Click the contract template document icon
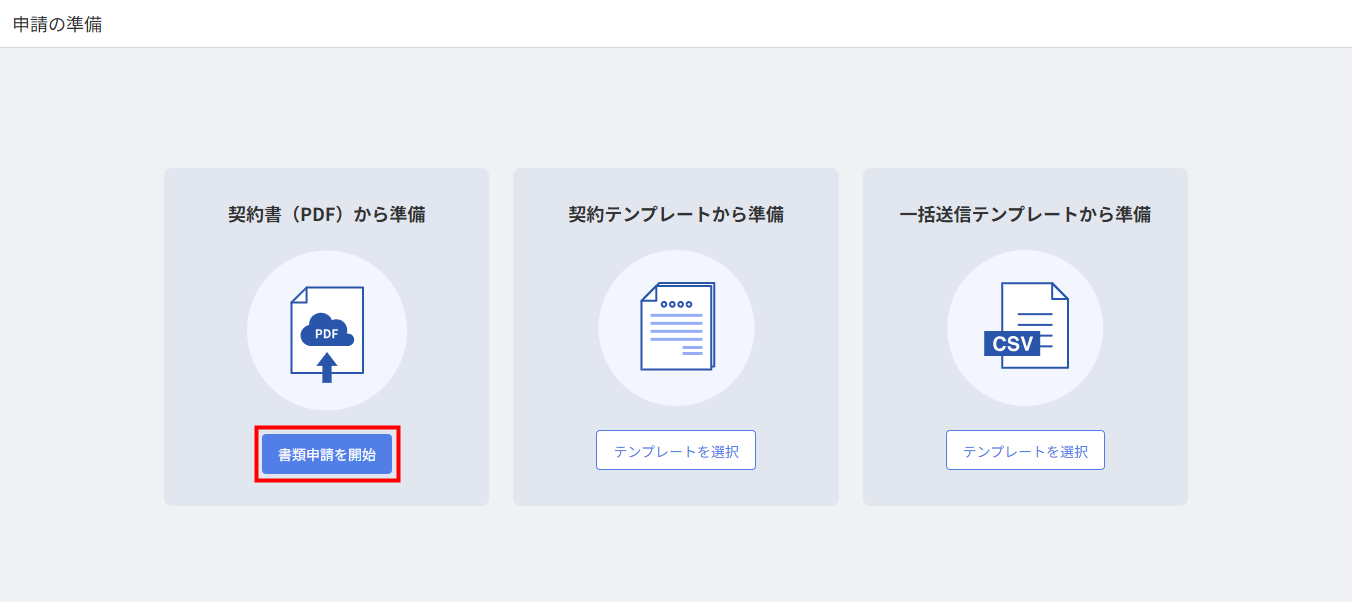 (677, 326)
